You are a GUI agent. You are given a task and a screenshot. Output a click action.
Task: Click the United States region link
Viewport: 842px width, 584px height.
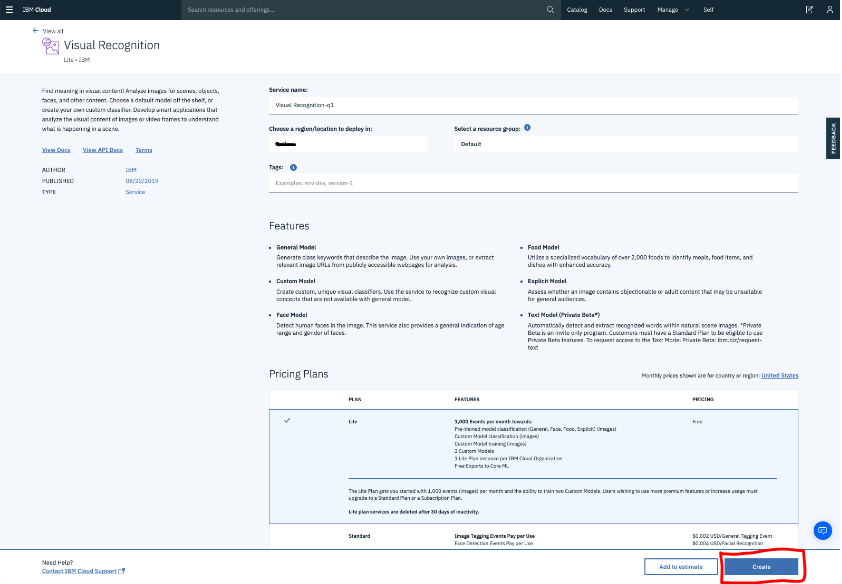point(780,376)
